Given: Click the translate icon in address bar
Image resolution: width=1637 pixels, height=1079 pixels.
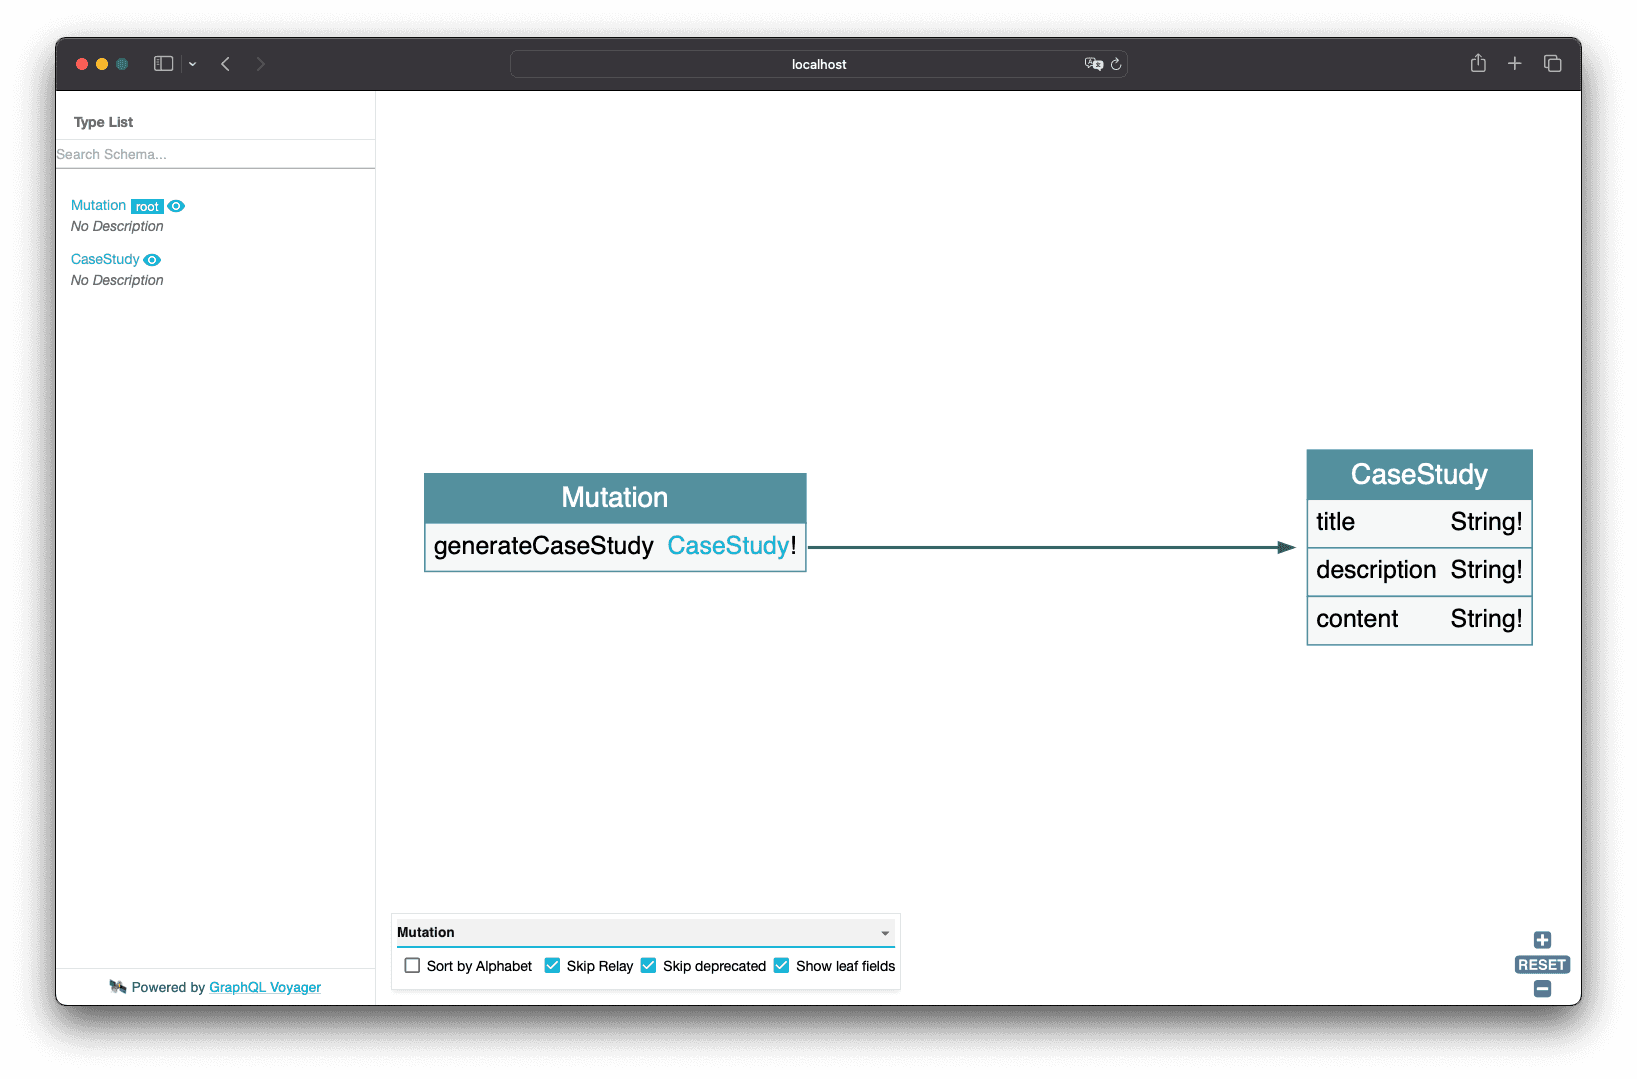Looking at the screenshot, I should [1093, 64].
